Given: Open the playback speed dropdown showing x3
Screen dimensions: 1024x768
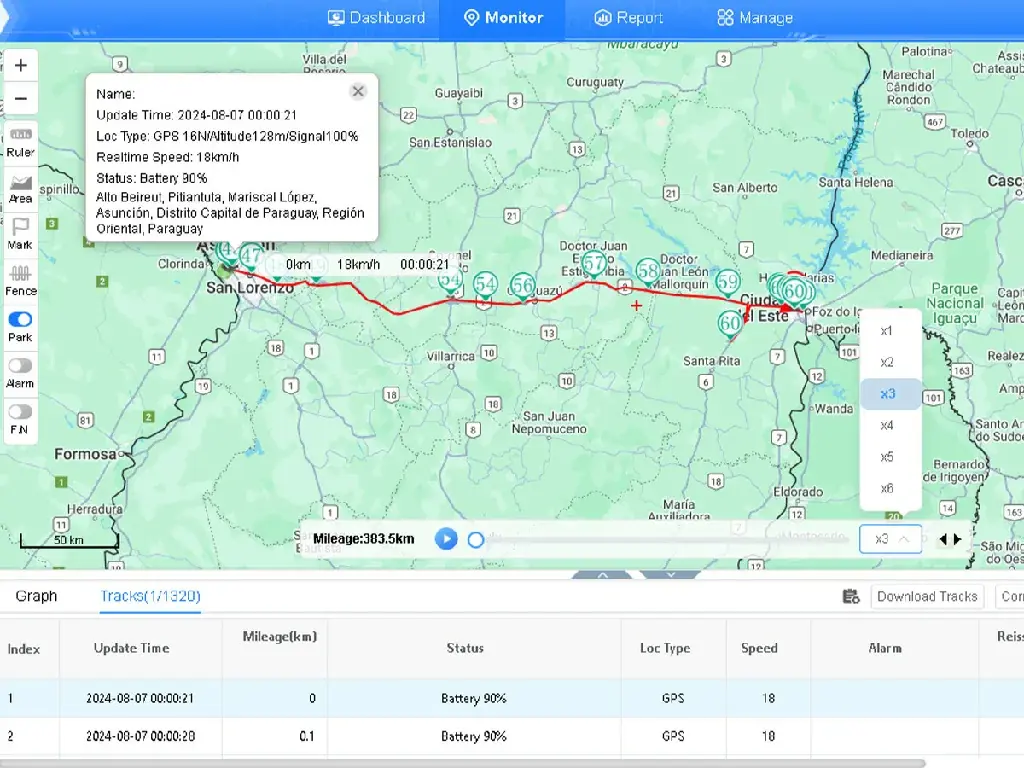Looking at the screenshot, I should 886,539.
